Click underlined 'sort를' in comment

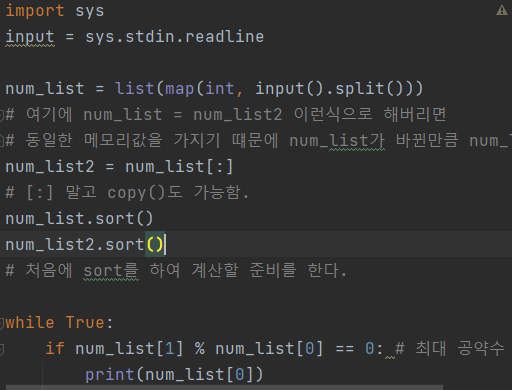pyautogui.click(x=111, y=271)
